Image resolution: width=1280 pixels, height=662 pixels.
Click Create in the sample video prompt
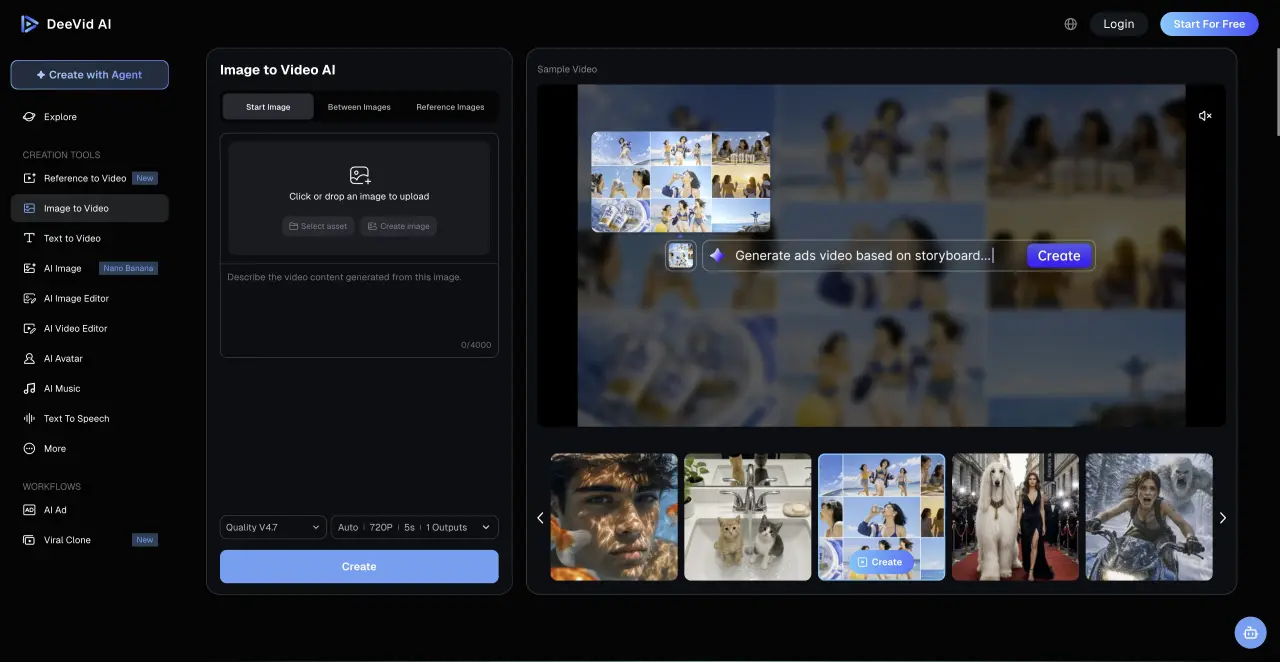[x=1058, y=256]
